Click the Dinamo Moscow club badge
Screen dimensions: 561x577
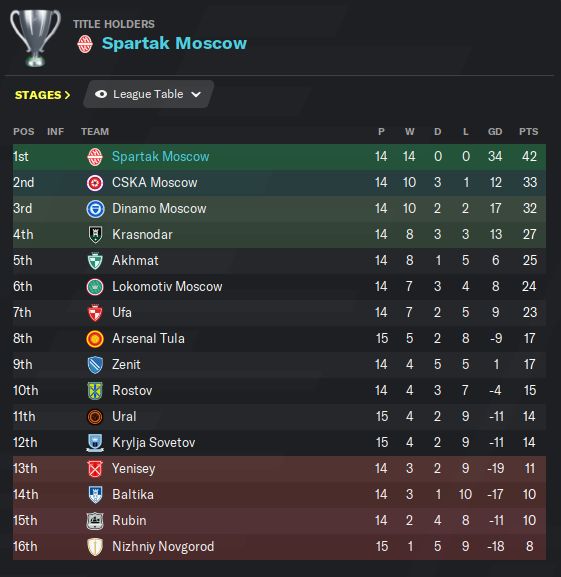[x=95, y=209]
